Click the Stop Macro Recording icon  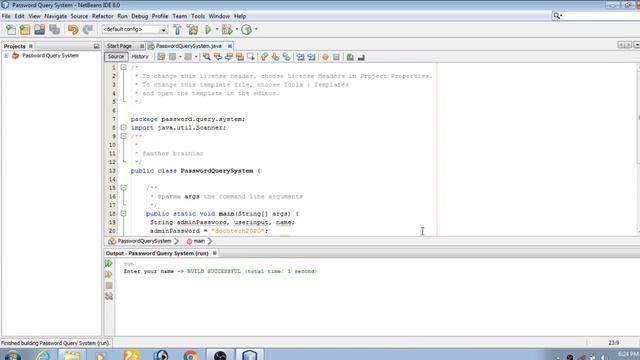pyautogui.click(x=336, y=57)
